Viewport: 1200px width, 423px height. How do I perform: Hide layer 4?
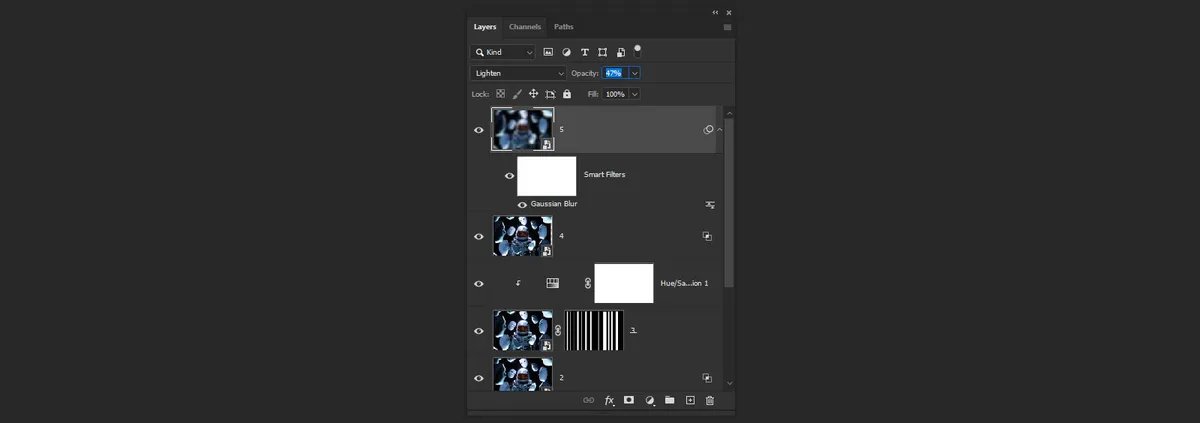point(479,236)
